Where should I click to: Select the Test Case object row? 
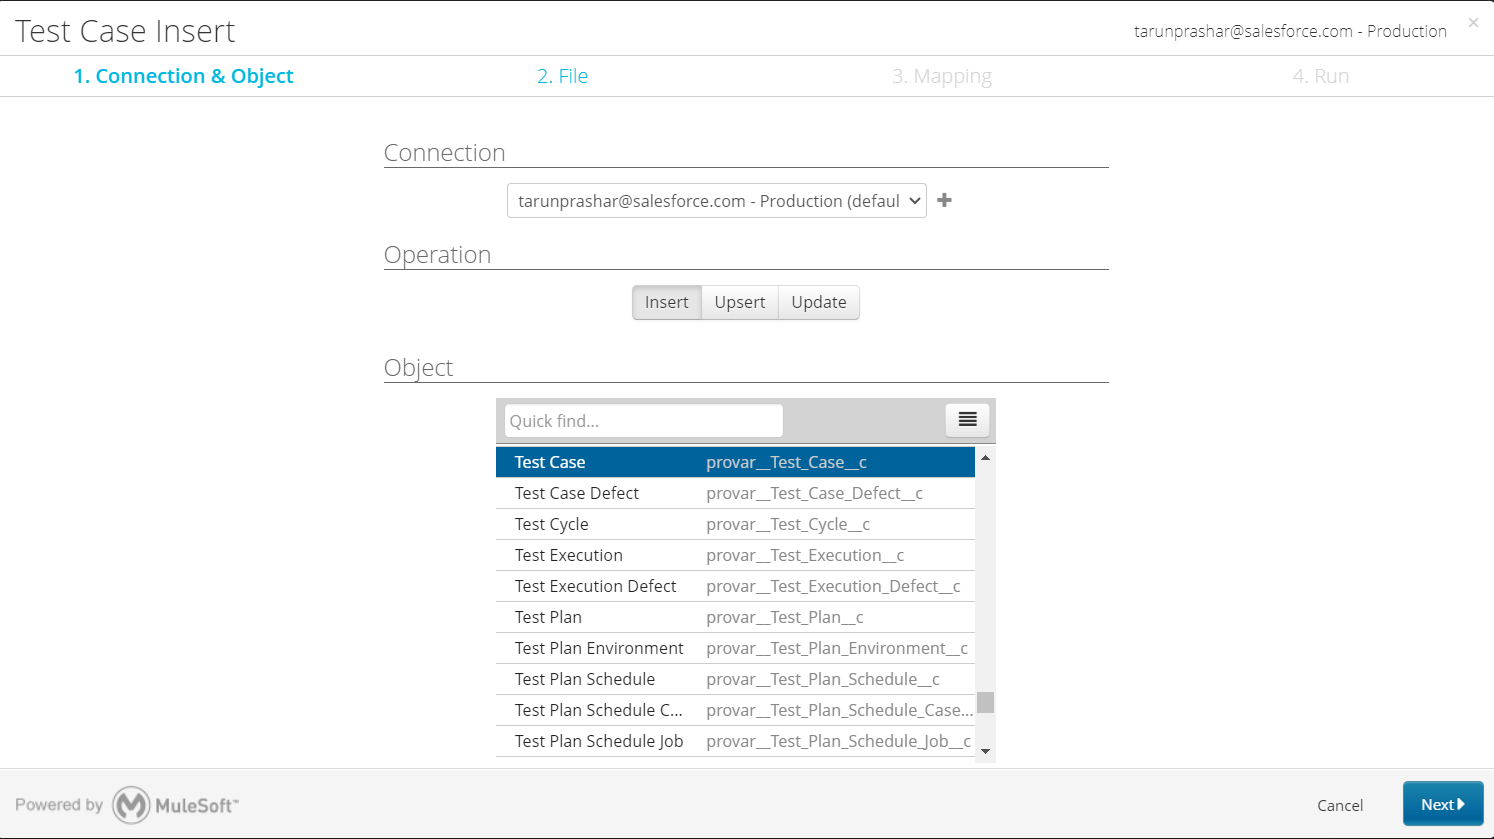tap(735, 462)
